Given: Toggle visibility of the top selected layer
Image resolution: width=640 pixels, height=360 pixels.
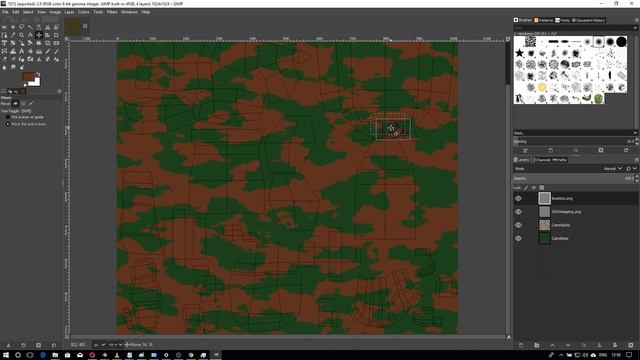Looking at the screenshot, I should click(x=518, y=198).
